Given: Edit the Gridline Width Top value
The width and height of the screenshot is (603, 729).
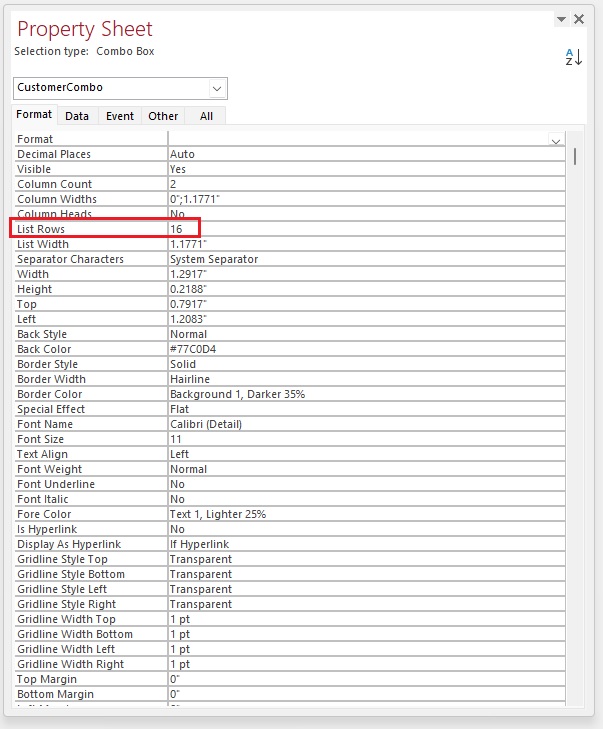Looking at the screenshot, I should [366, 619].
